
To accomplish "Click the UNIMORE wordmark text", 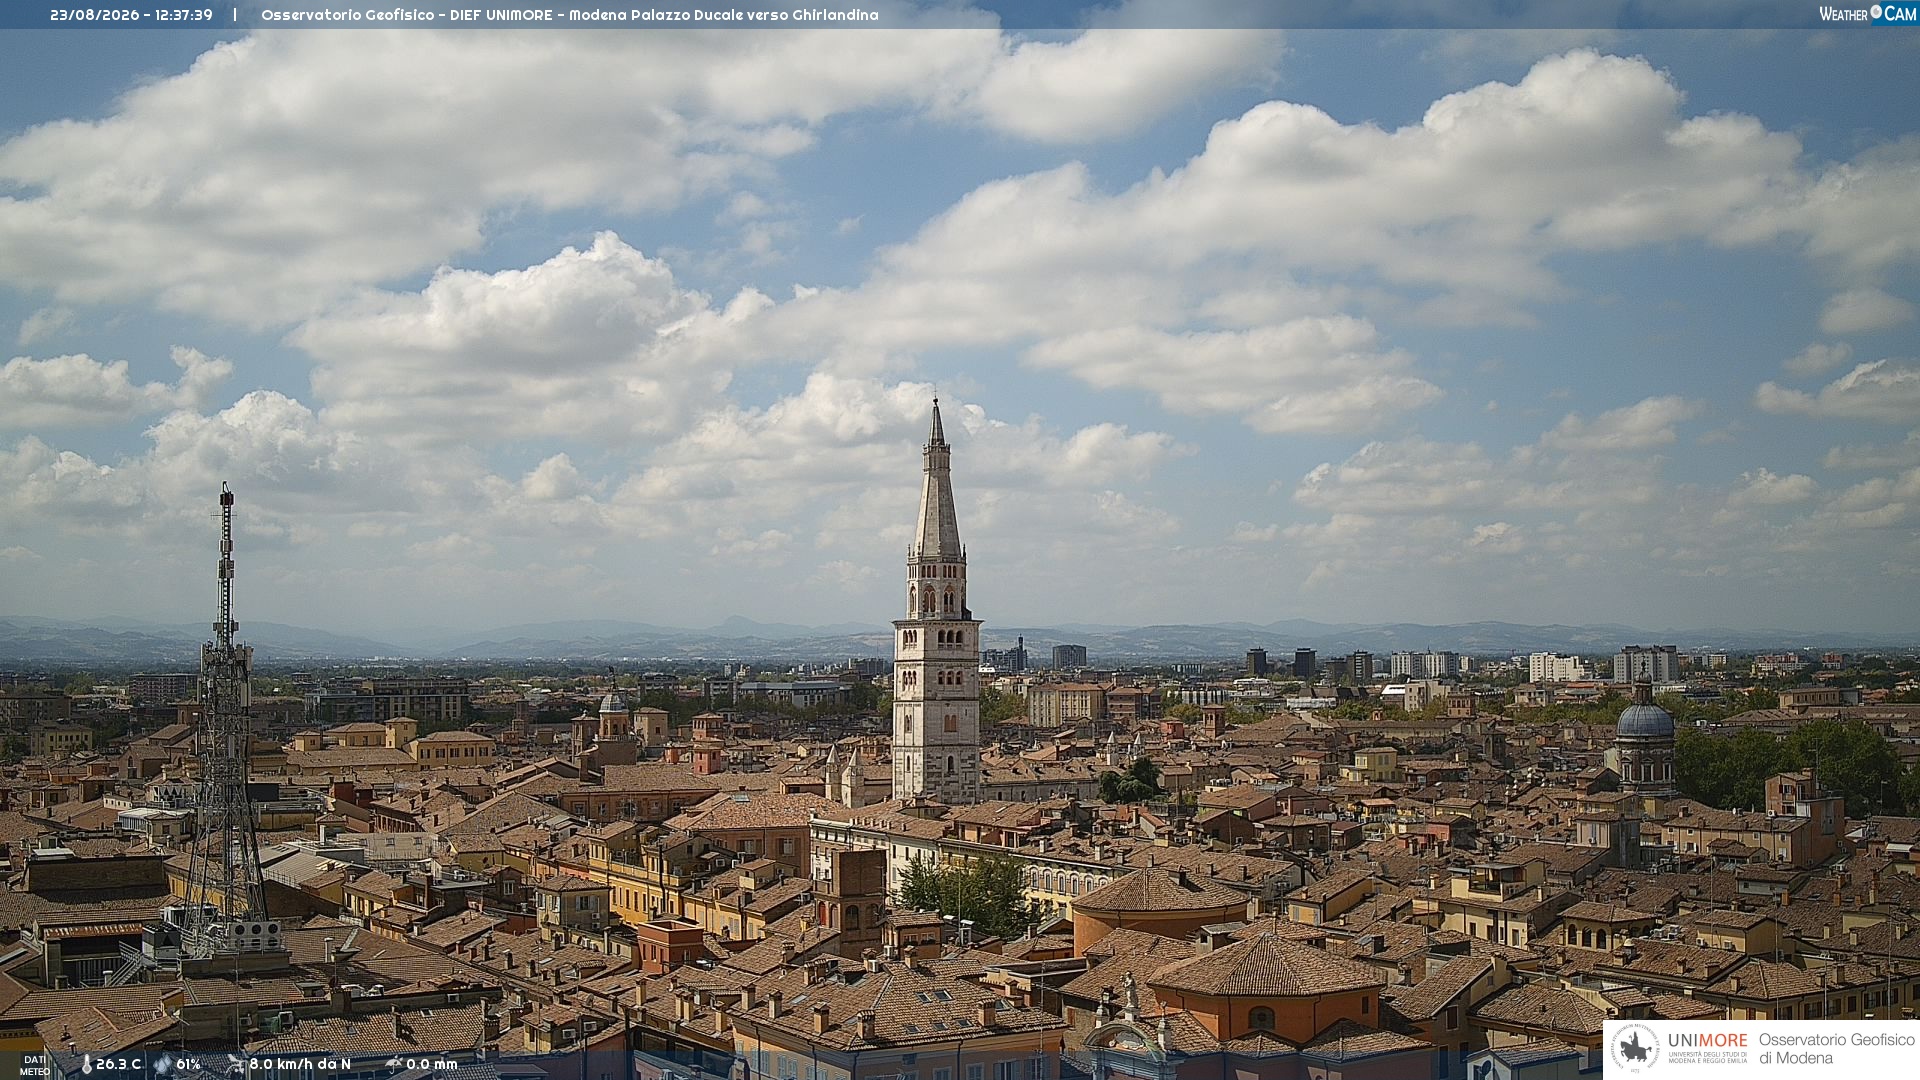I will pos(1708,1041).
